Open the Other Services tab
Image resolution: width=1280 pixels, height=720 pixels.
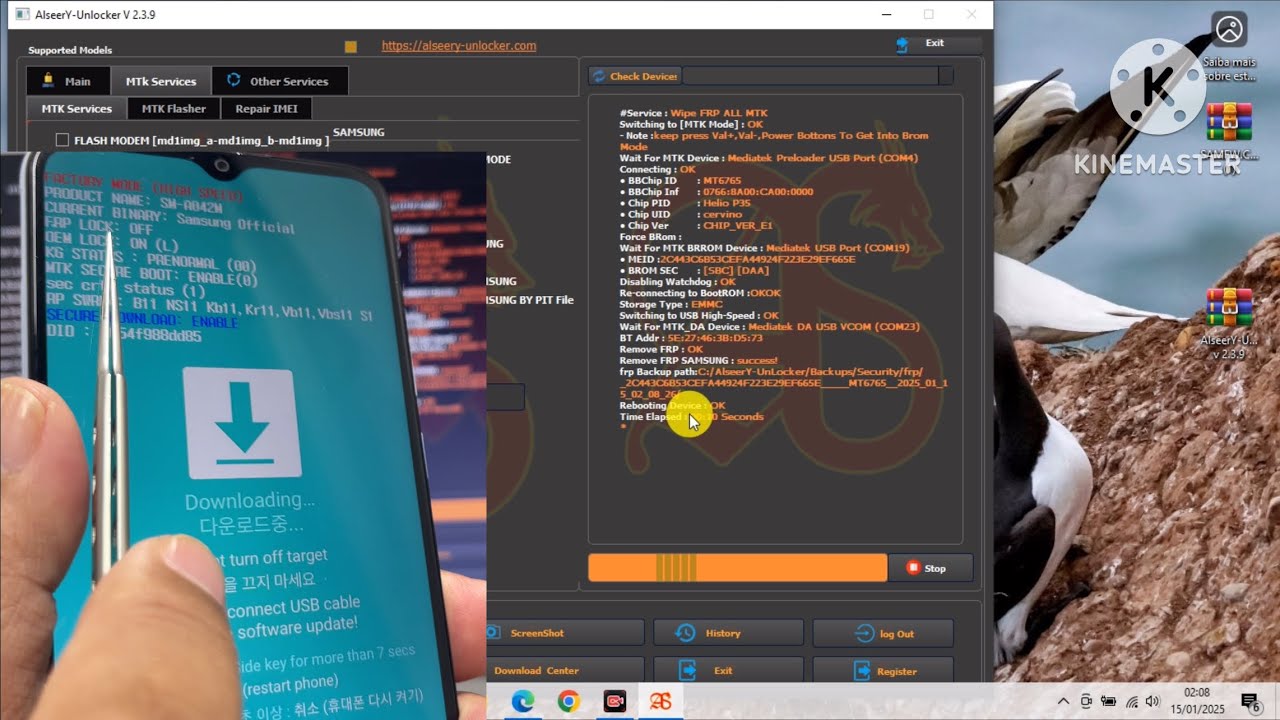pos(279,81)
